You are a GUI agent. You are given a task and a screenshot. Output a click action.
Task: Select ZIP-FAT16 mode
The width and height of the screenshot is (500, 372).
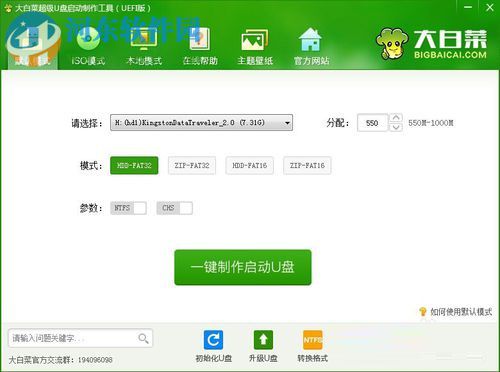click(x=307, y=165)
